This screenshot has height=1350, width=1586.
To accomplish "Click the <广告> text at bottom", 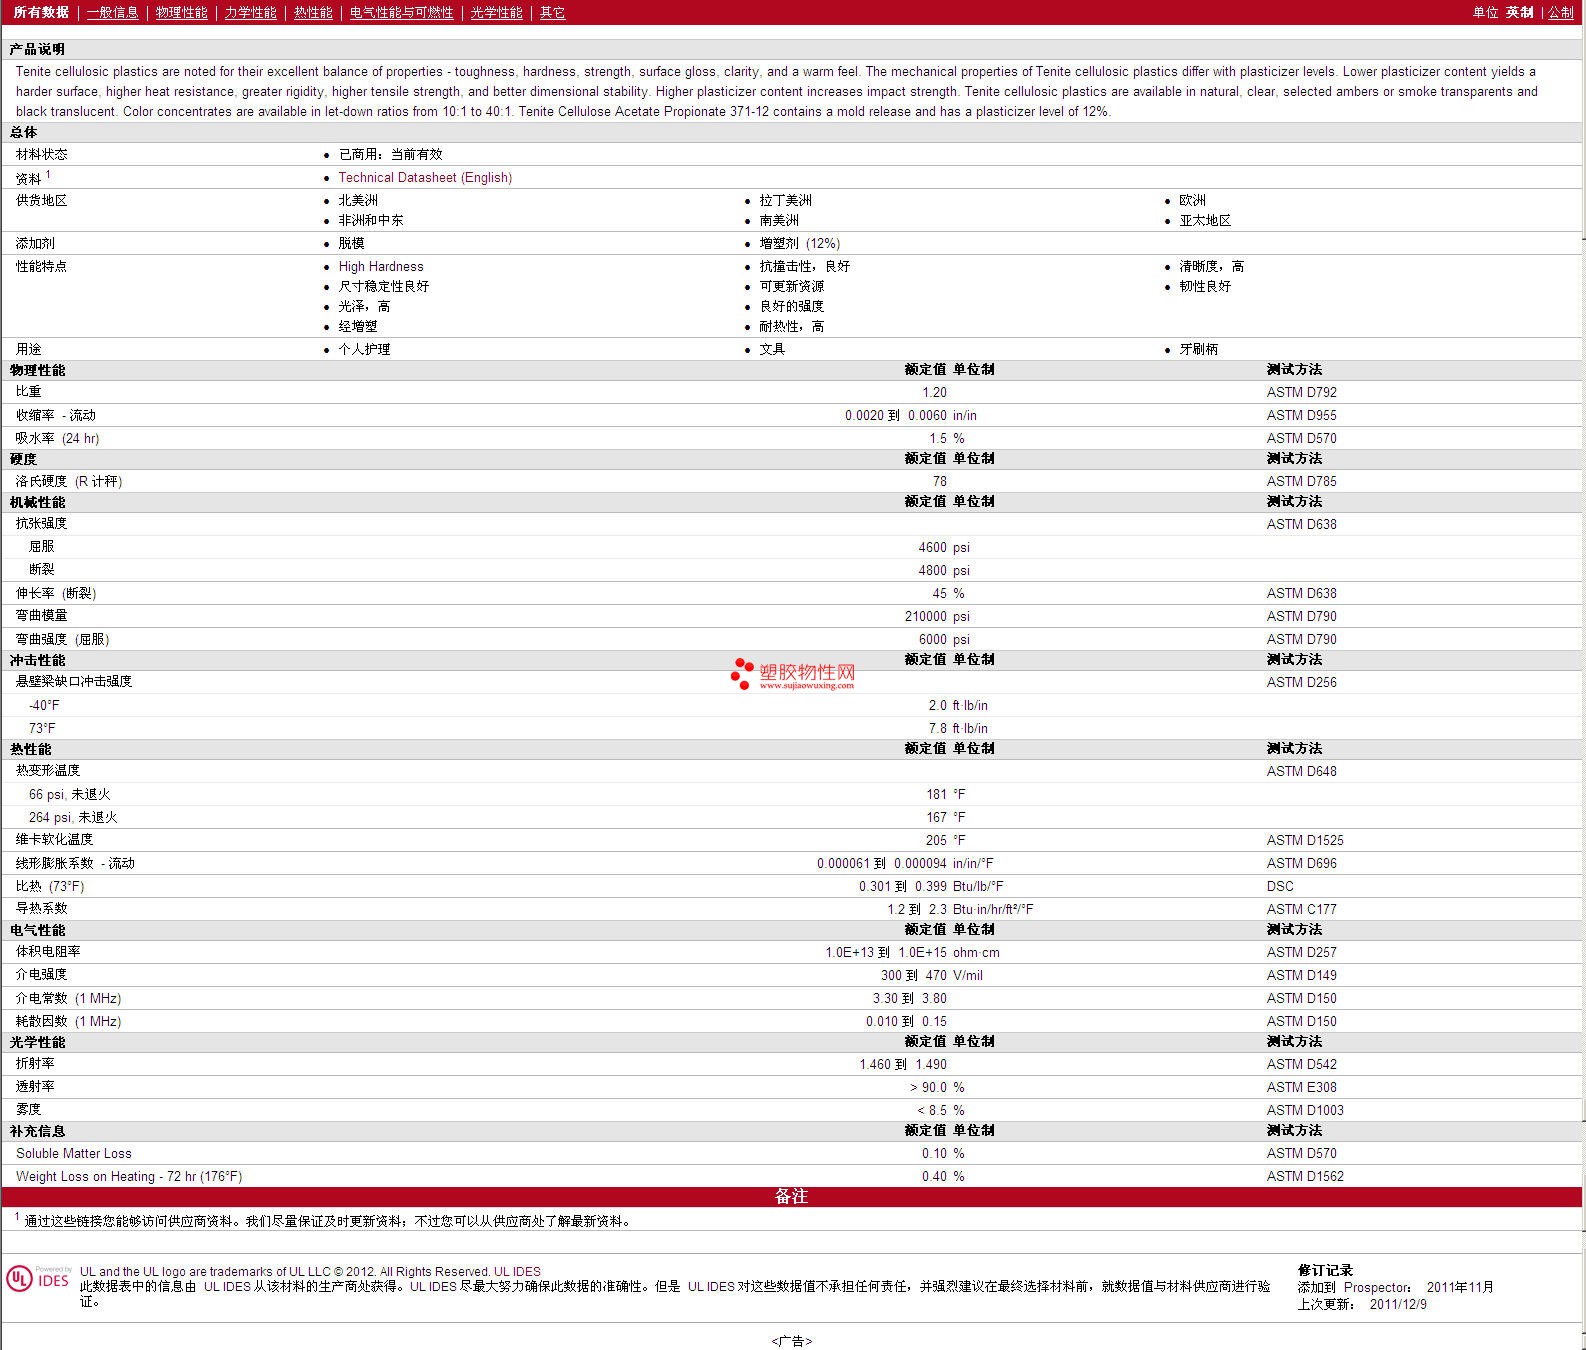I will (x=791, y=1341).
